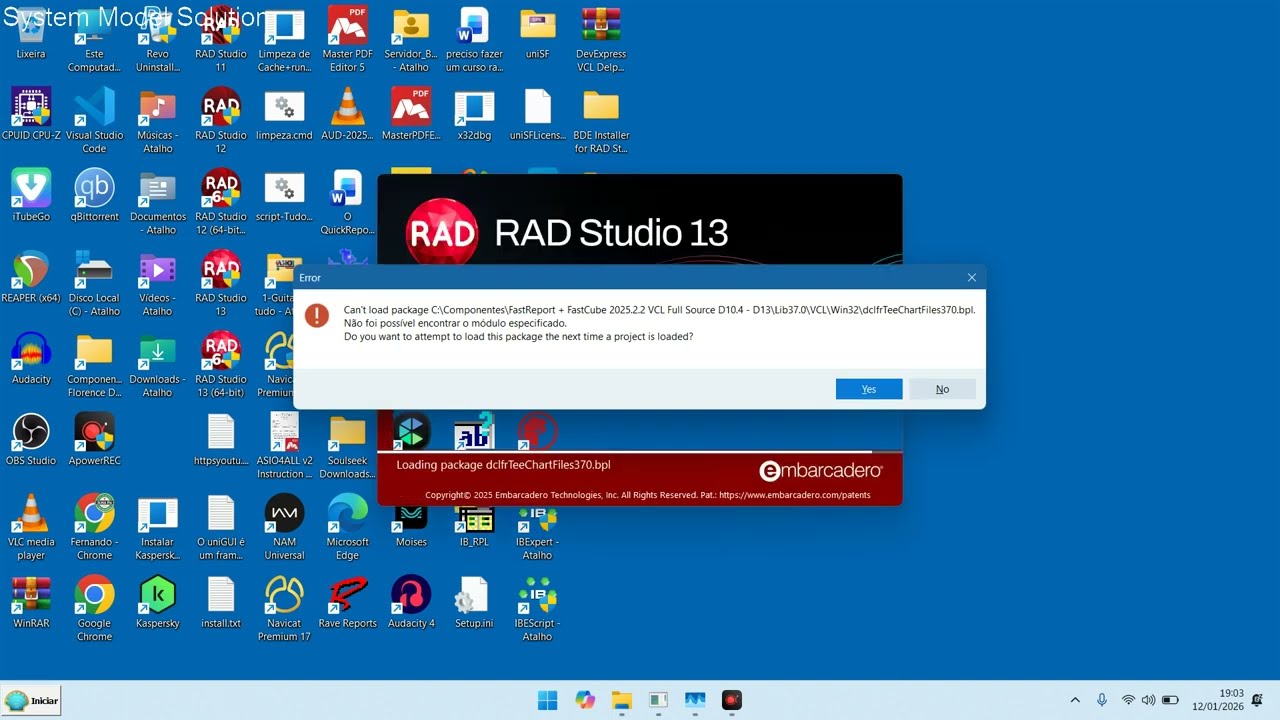This screenshot has width=1280, height=720.
Task: Select the ApowerREC shortcut
Action: pos(94,439)
